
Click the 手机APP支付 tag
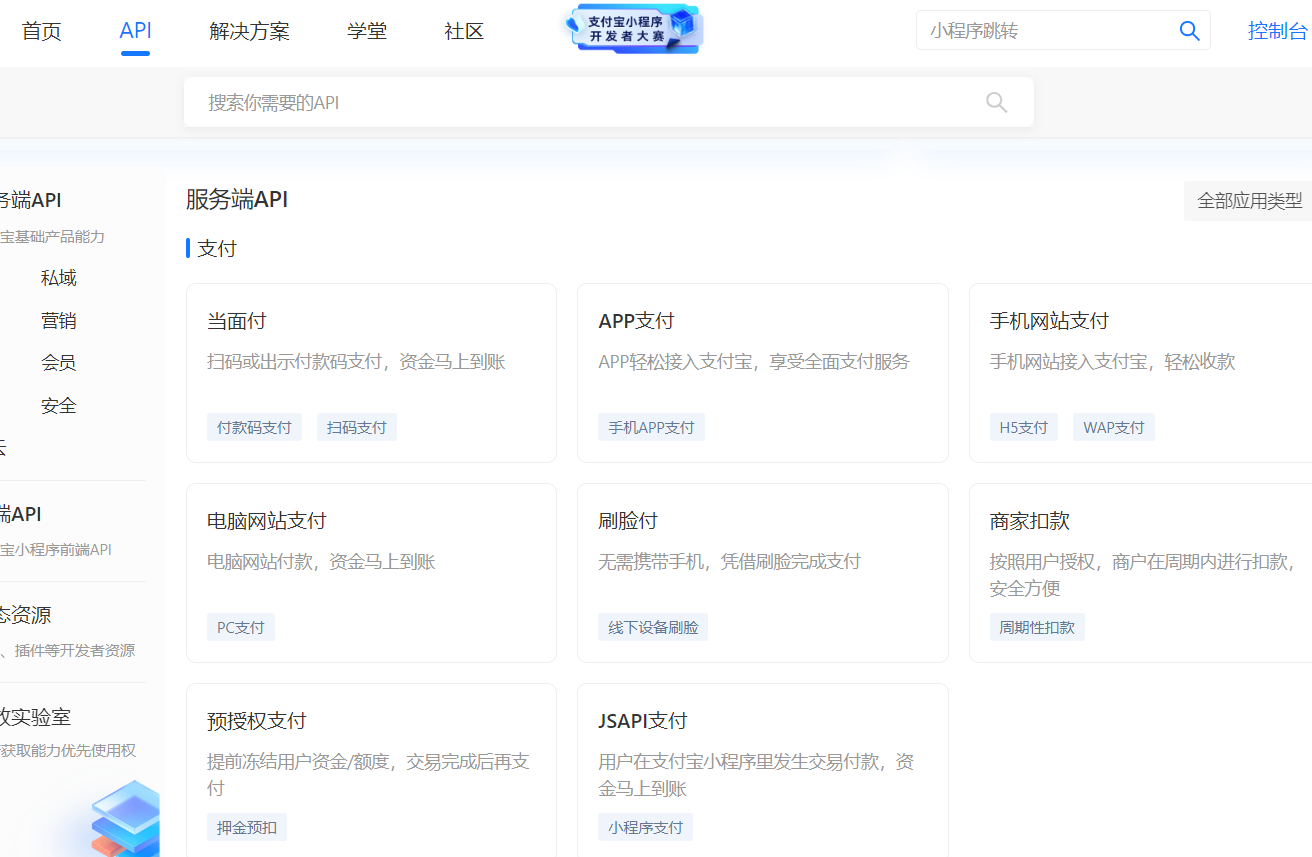tap(651, 427)
